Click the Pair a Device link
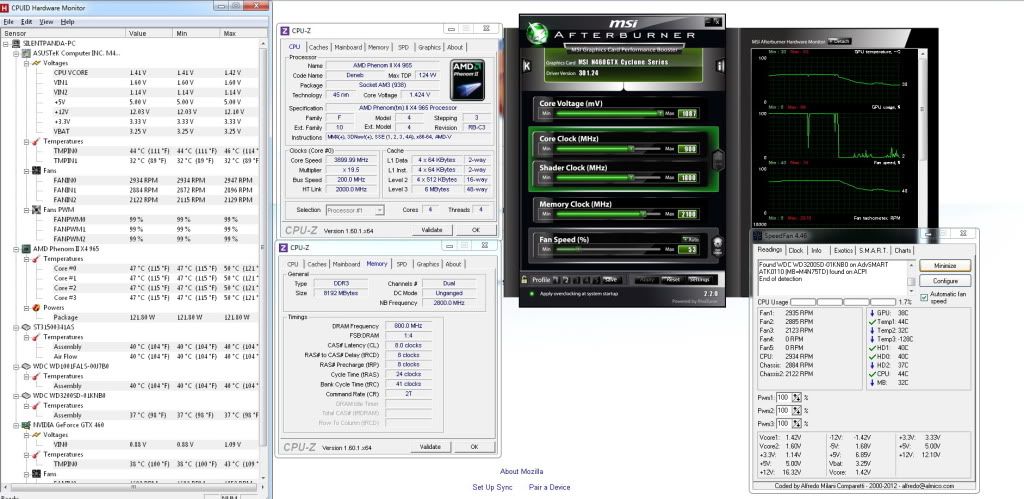Image resolution: width=1024 pixels, height=499 pixels. [549, 487]
